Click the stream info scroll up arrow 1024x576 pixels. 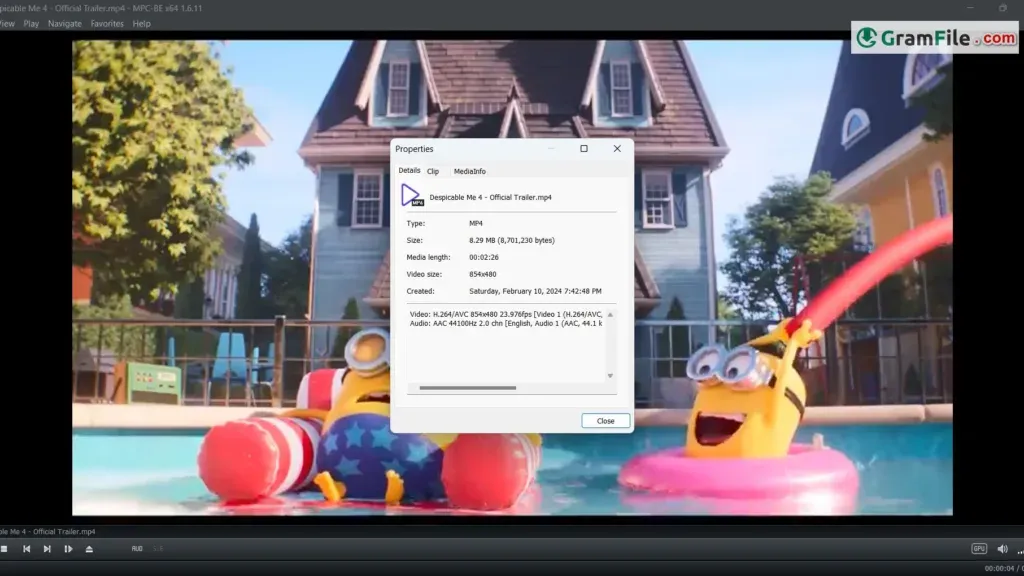[x=611, y=315]
